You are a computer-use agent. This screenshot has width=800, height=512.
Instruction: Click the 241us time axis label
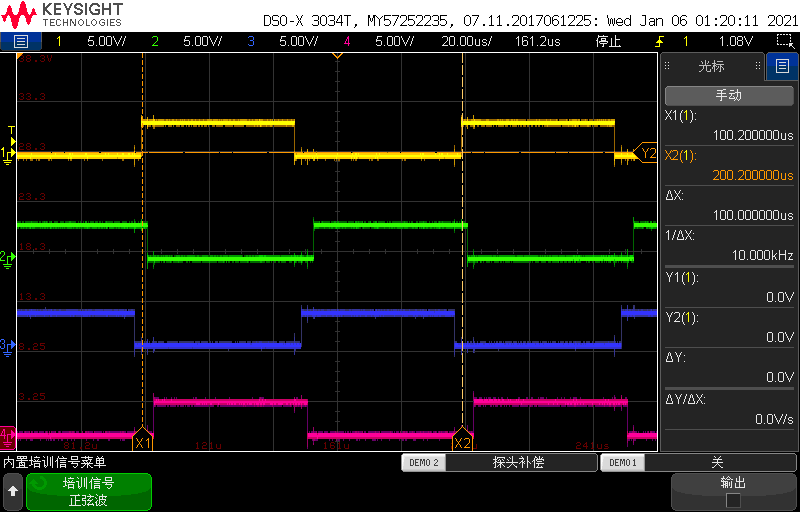pyautogui.click(x=592, y=446)
